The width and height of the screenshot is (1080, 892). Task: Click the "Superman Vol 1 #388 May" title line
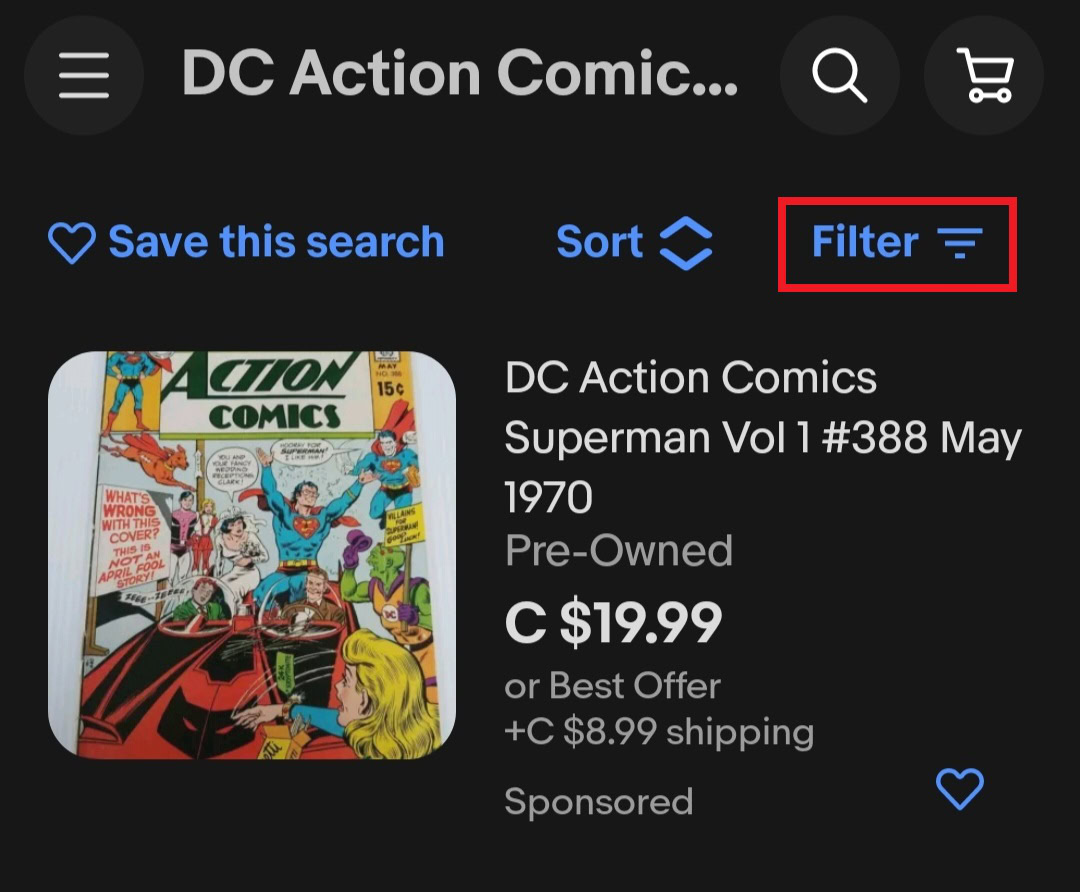[763, 438]
